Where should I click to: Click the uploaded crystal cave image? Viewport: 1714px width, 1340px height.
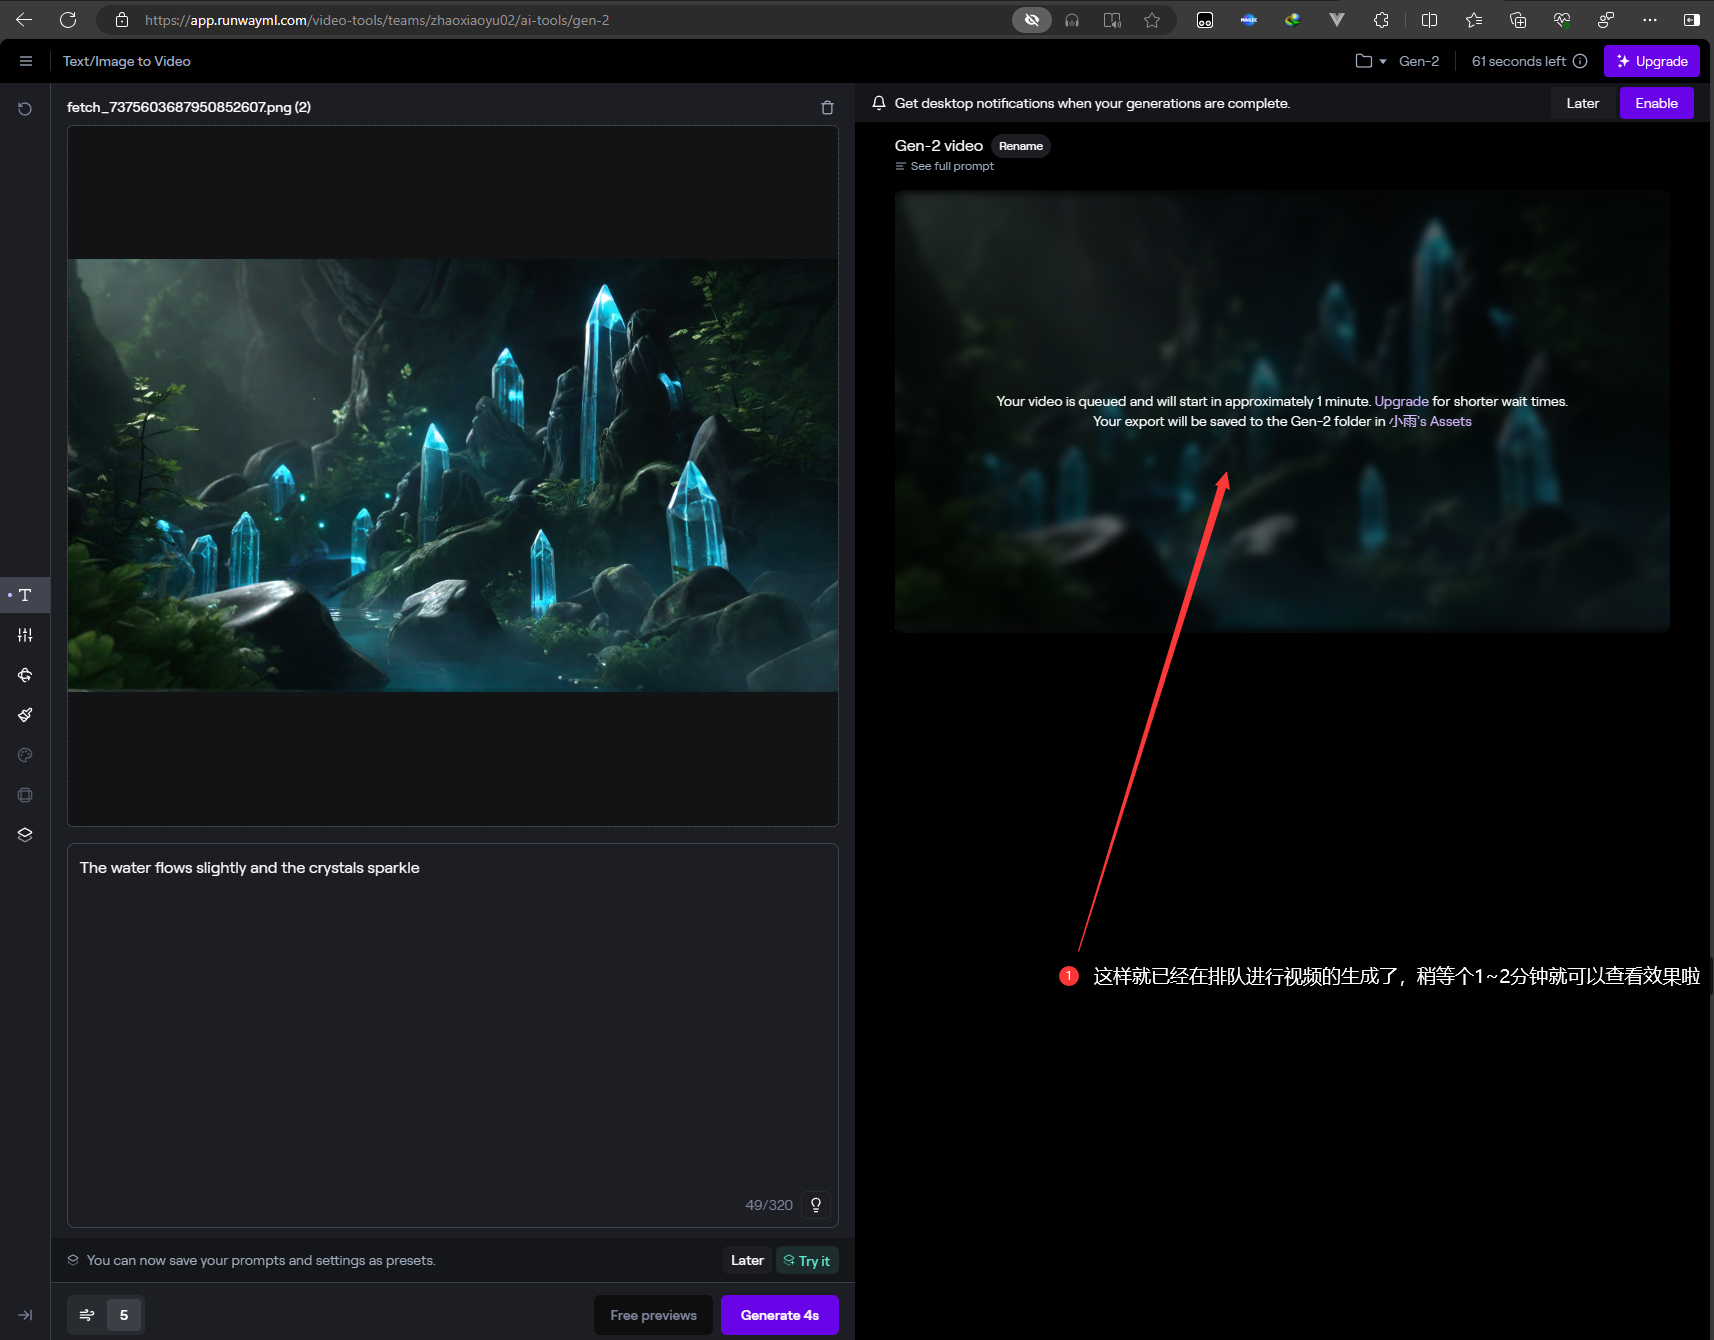pos(453,475)
